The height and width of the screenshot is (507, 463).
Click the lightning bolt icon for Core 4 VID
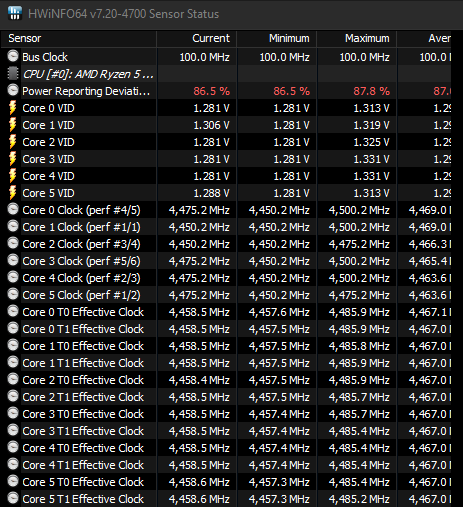point(13,176)
